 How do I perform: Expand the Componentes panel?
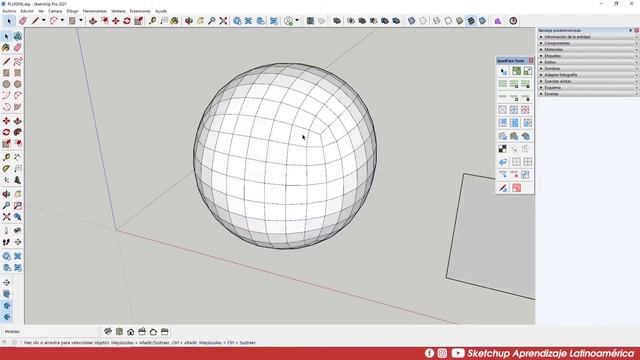[588, 43]
